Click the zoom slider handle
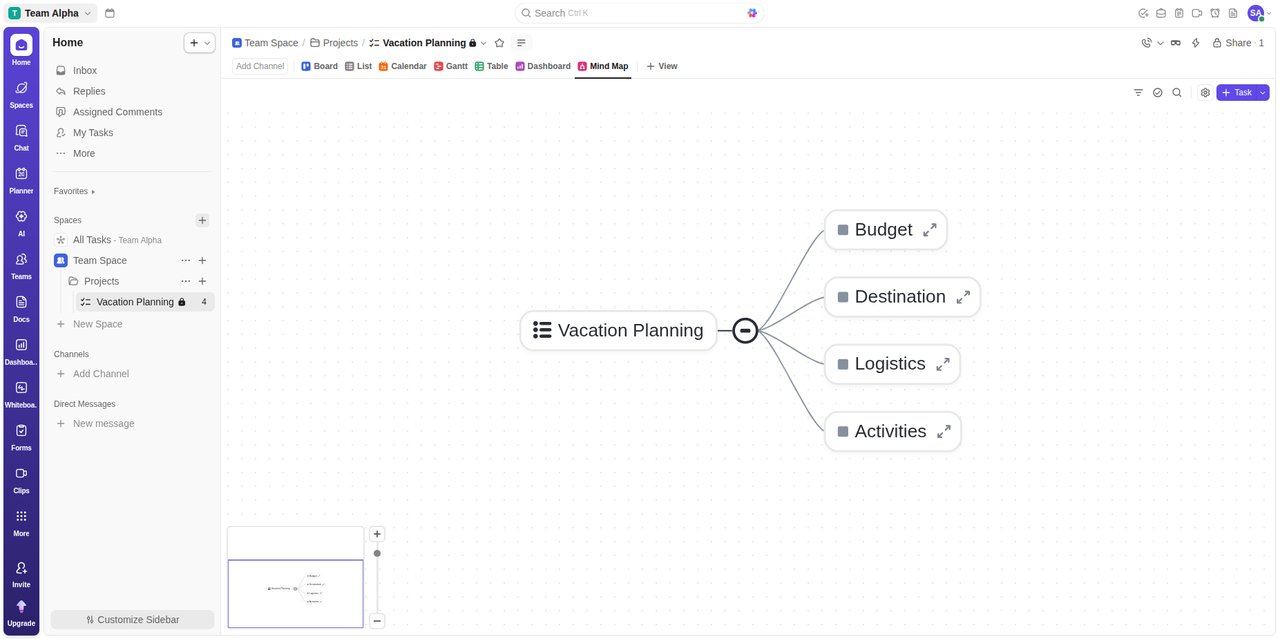1280x639 pixels. (377, 553)
